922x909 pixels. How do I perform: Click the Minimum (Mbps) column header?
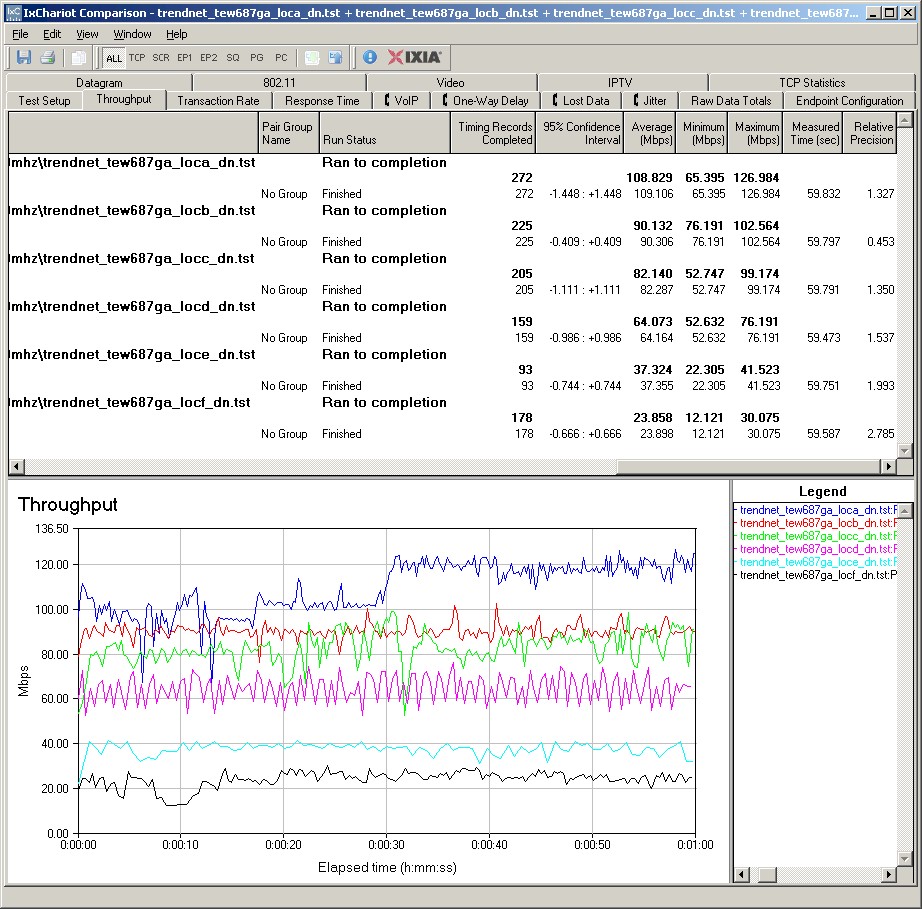pyautogui.click(x=702, y=133)
